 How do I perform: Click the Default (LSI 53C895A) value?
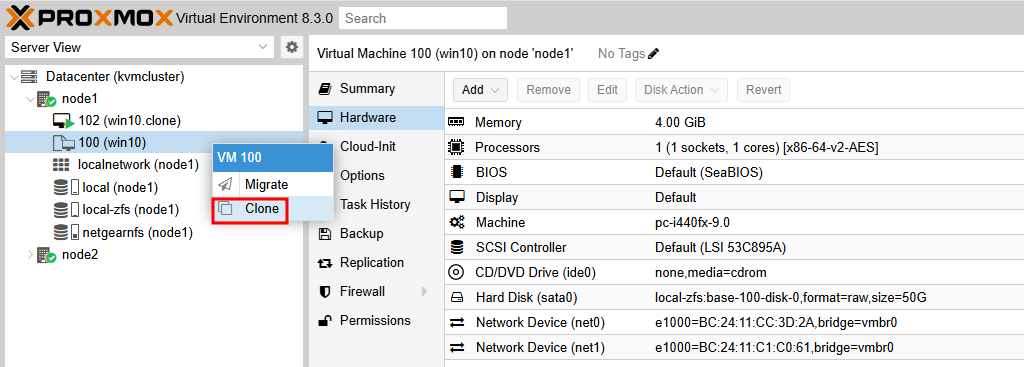pyautogui.click(x=720, y=247)
